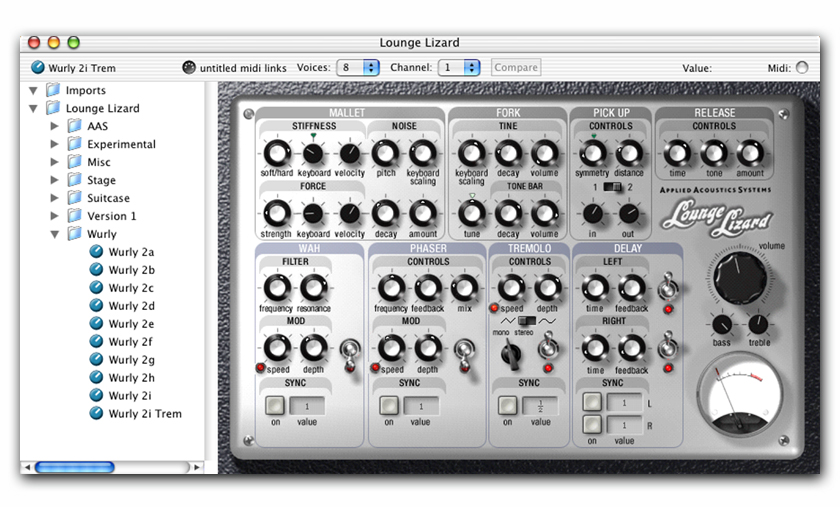Collapse the Lounge Lizard folder triangle

(x=33, y=108)
